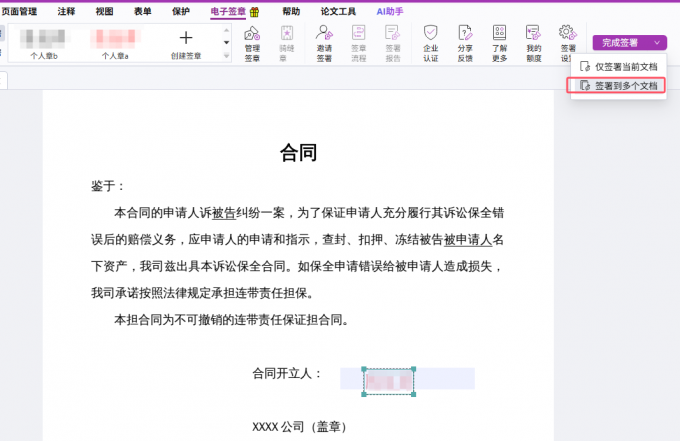Open the 论文工具 tab
The height and width of the screenshot is (441, 680).
click(338, 12)
